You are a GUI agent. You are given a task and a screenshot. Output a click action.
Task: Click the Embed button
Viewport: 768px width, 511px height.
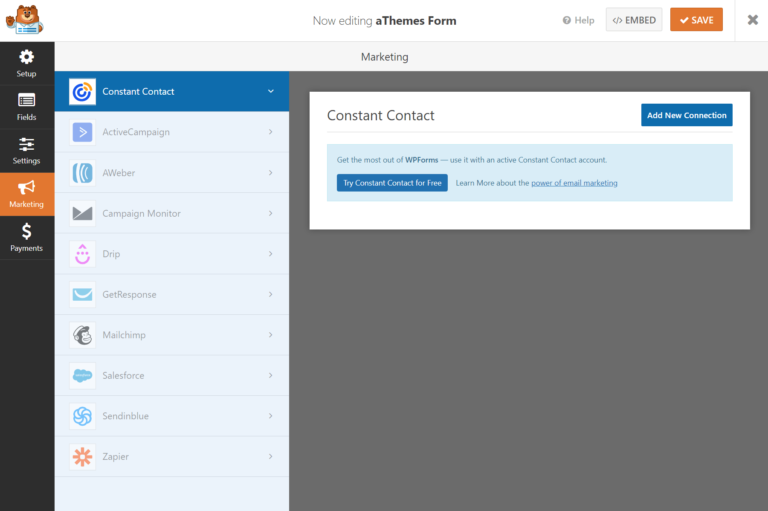click(634, 20)
